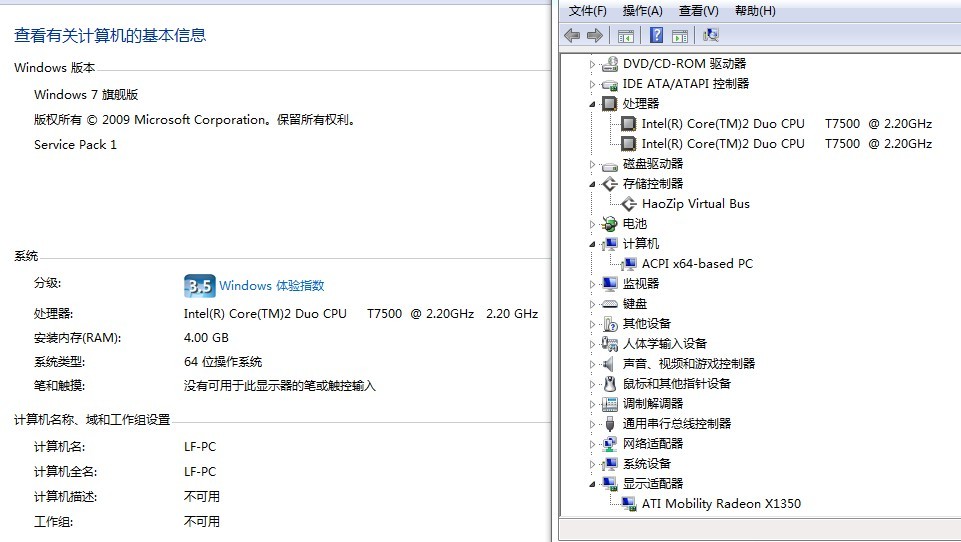Click the 系统设备 system devices icon

(609, 464)
